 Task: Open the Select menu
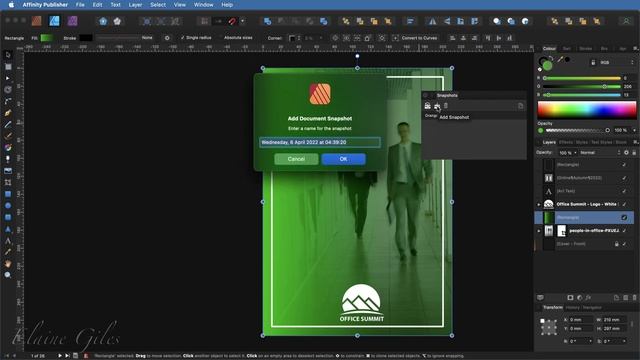coord(158,5)
